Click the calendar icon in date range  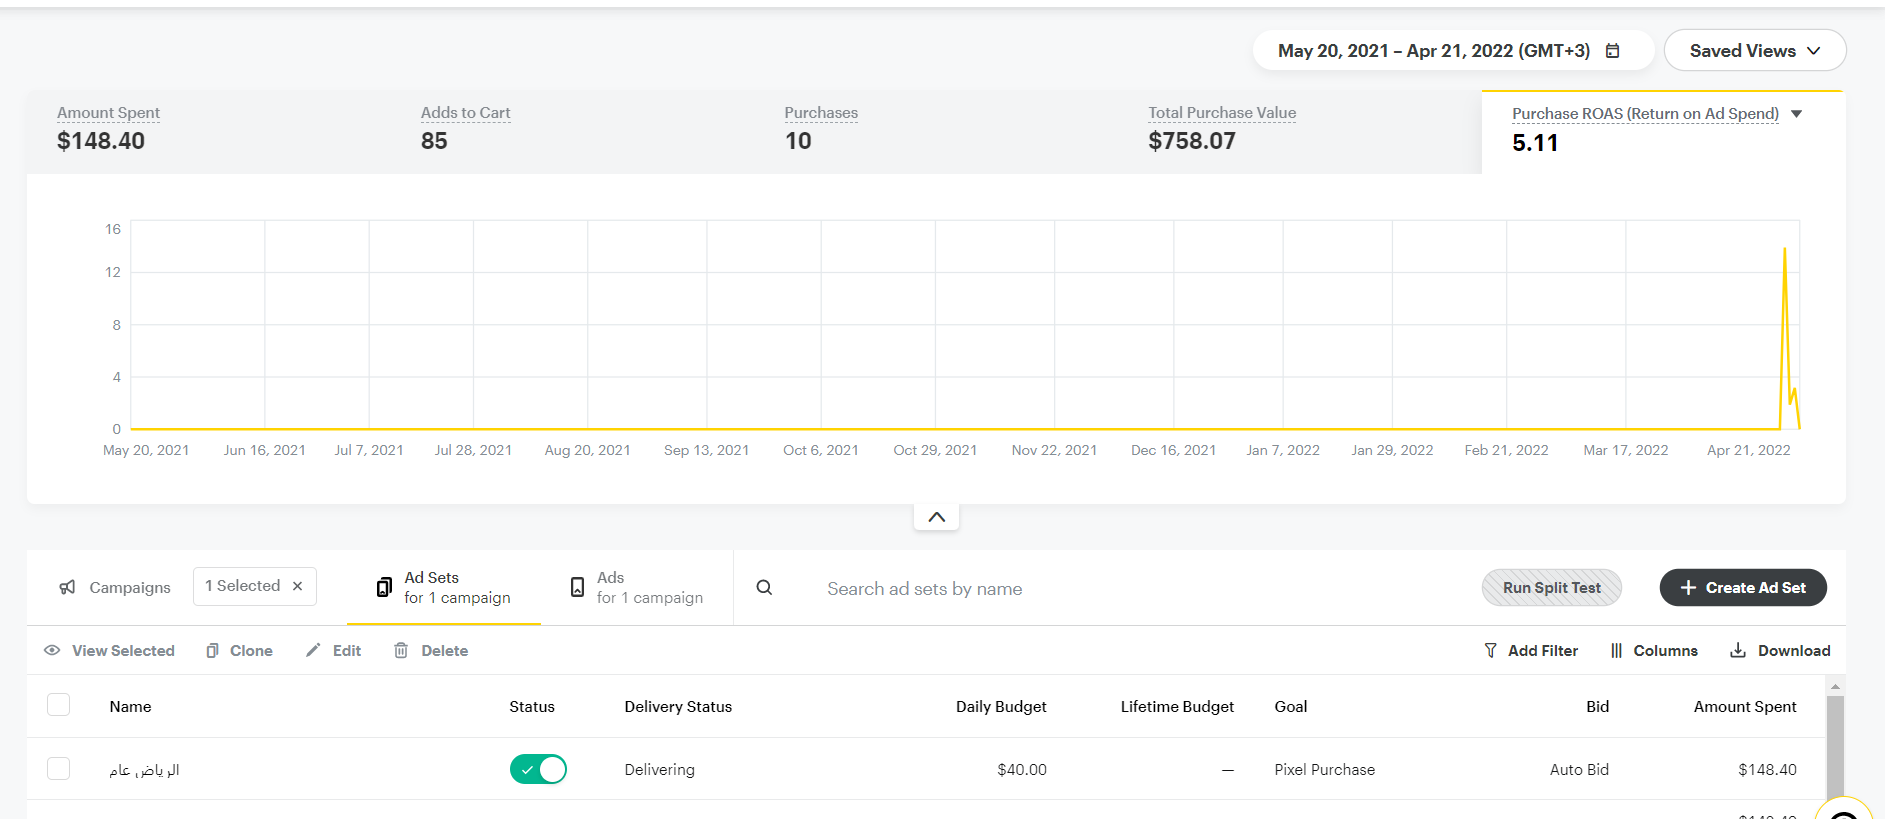pyautogui.click(x=1612, y=51)
